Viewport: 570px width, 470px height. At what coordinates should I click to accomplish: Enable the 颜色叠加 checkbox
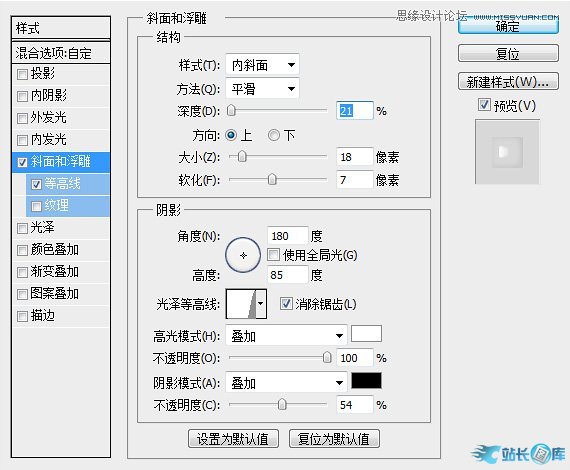[x=22, y=250]
